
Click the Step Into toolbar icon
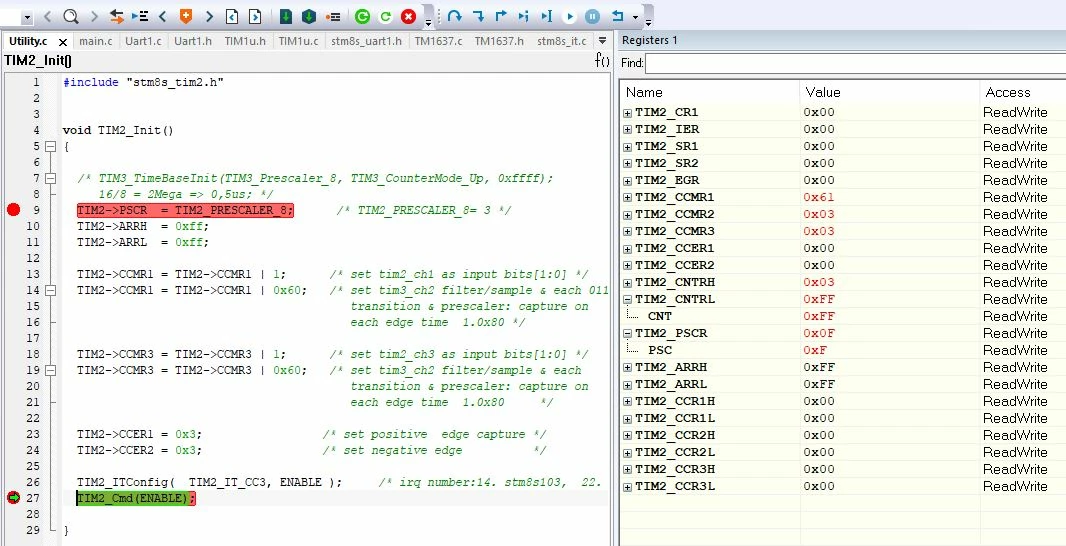point(478,16)
